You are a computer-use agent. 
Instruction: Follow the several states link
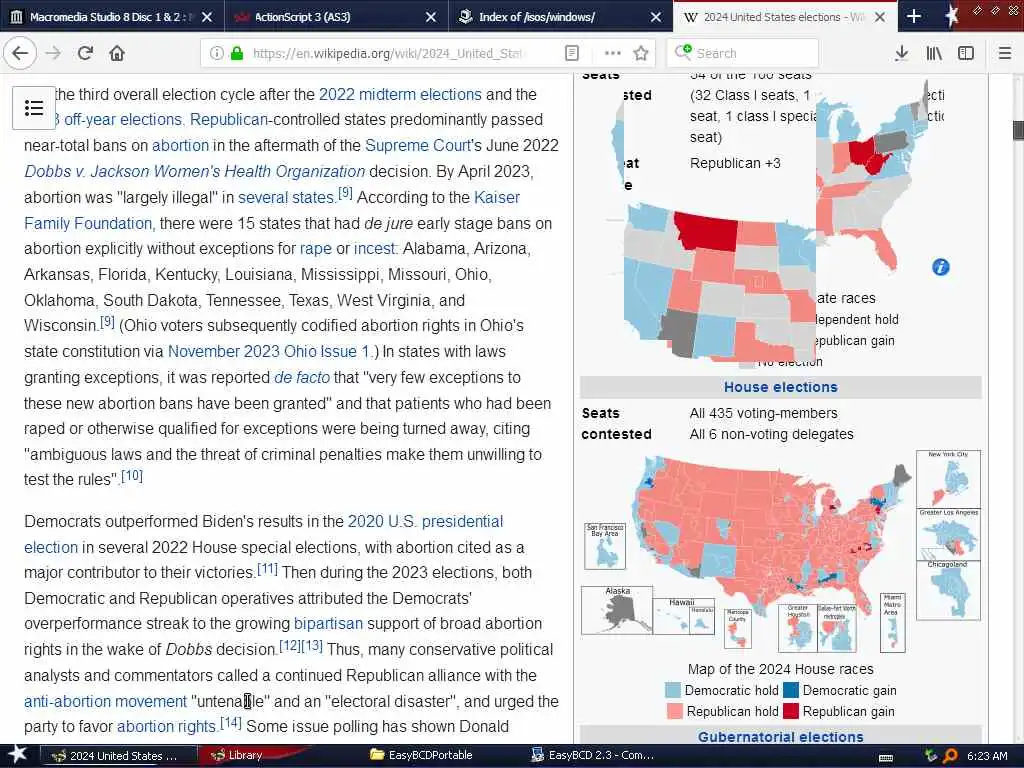coord(286,197)
